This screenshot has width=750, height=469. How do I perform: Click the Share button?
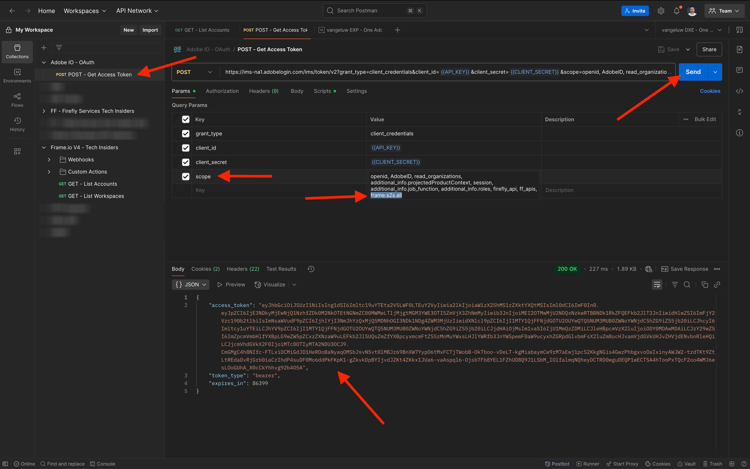pos(709,49)
